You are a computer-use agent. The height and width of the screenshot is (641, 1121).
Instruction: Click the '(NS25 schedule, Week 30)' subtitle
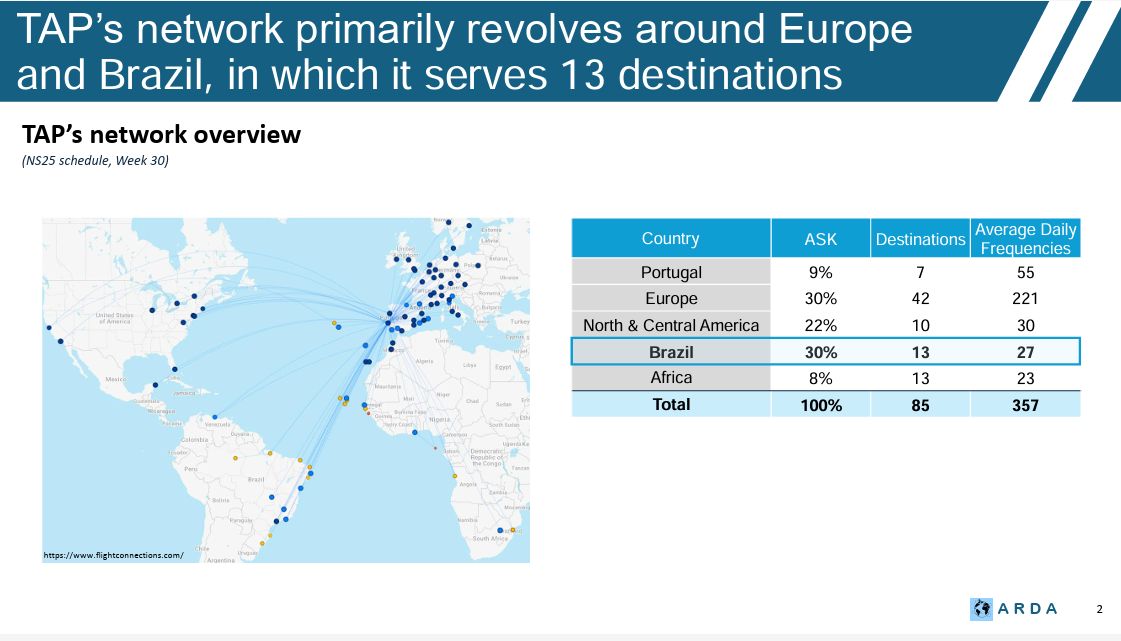[x=96, y=160]
